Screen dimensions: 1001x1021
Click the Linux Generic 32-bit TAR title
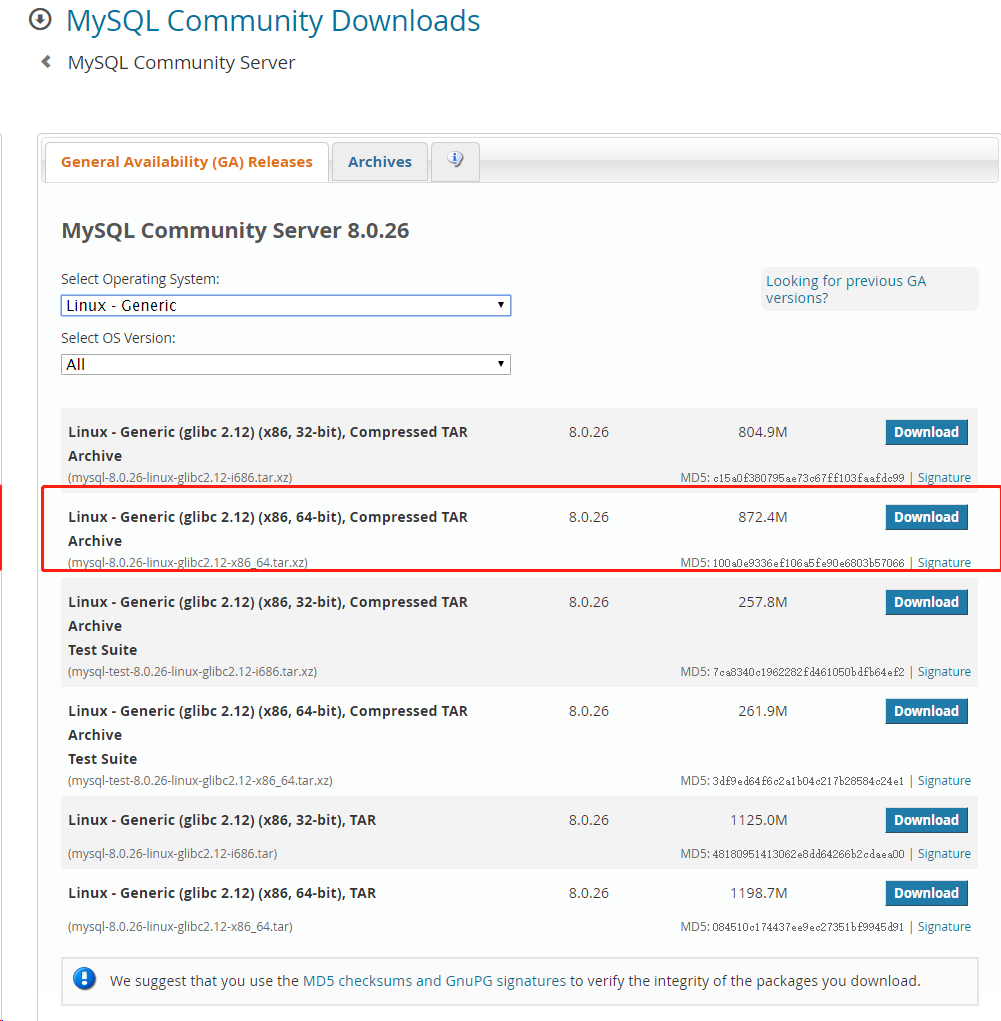click(222, 820)
